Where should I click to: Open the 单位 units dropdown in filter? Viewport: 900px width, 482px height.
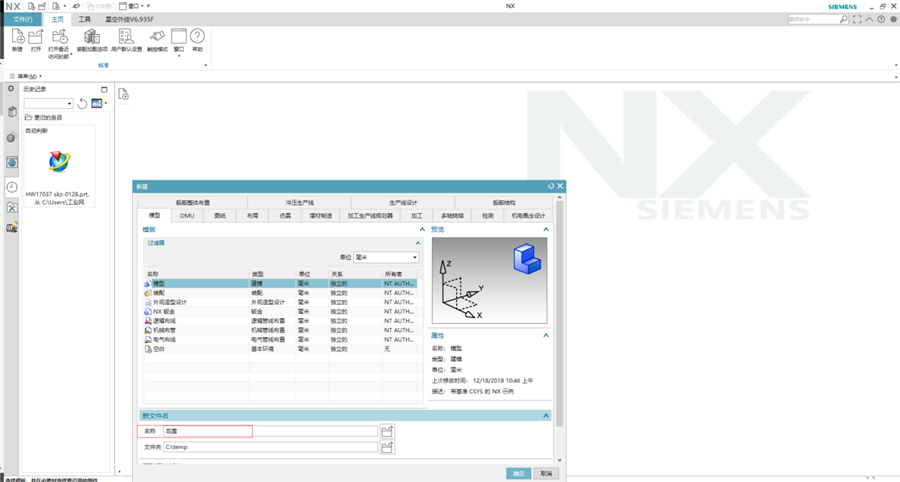tap(415, 258)
